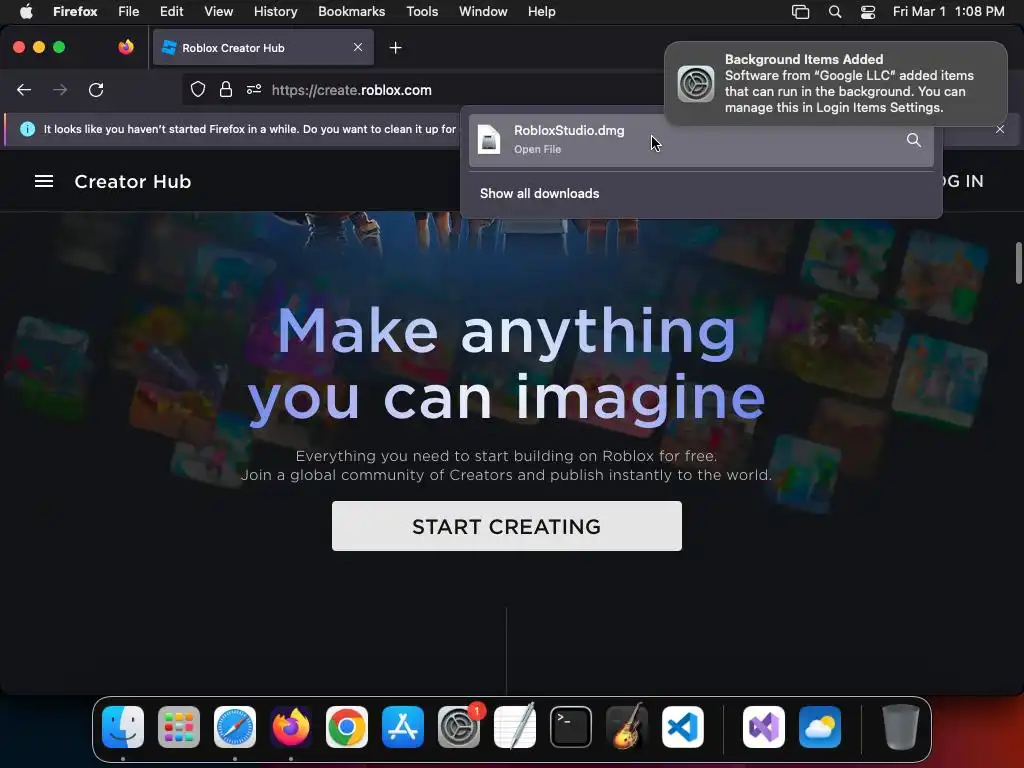
Task: Open the Window menu
Action: [x=483, y=11]
